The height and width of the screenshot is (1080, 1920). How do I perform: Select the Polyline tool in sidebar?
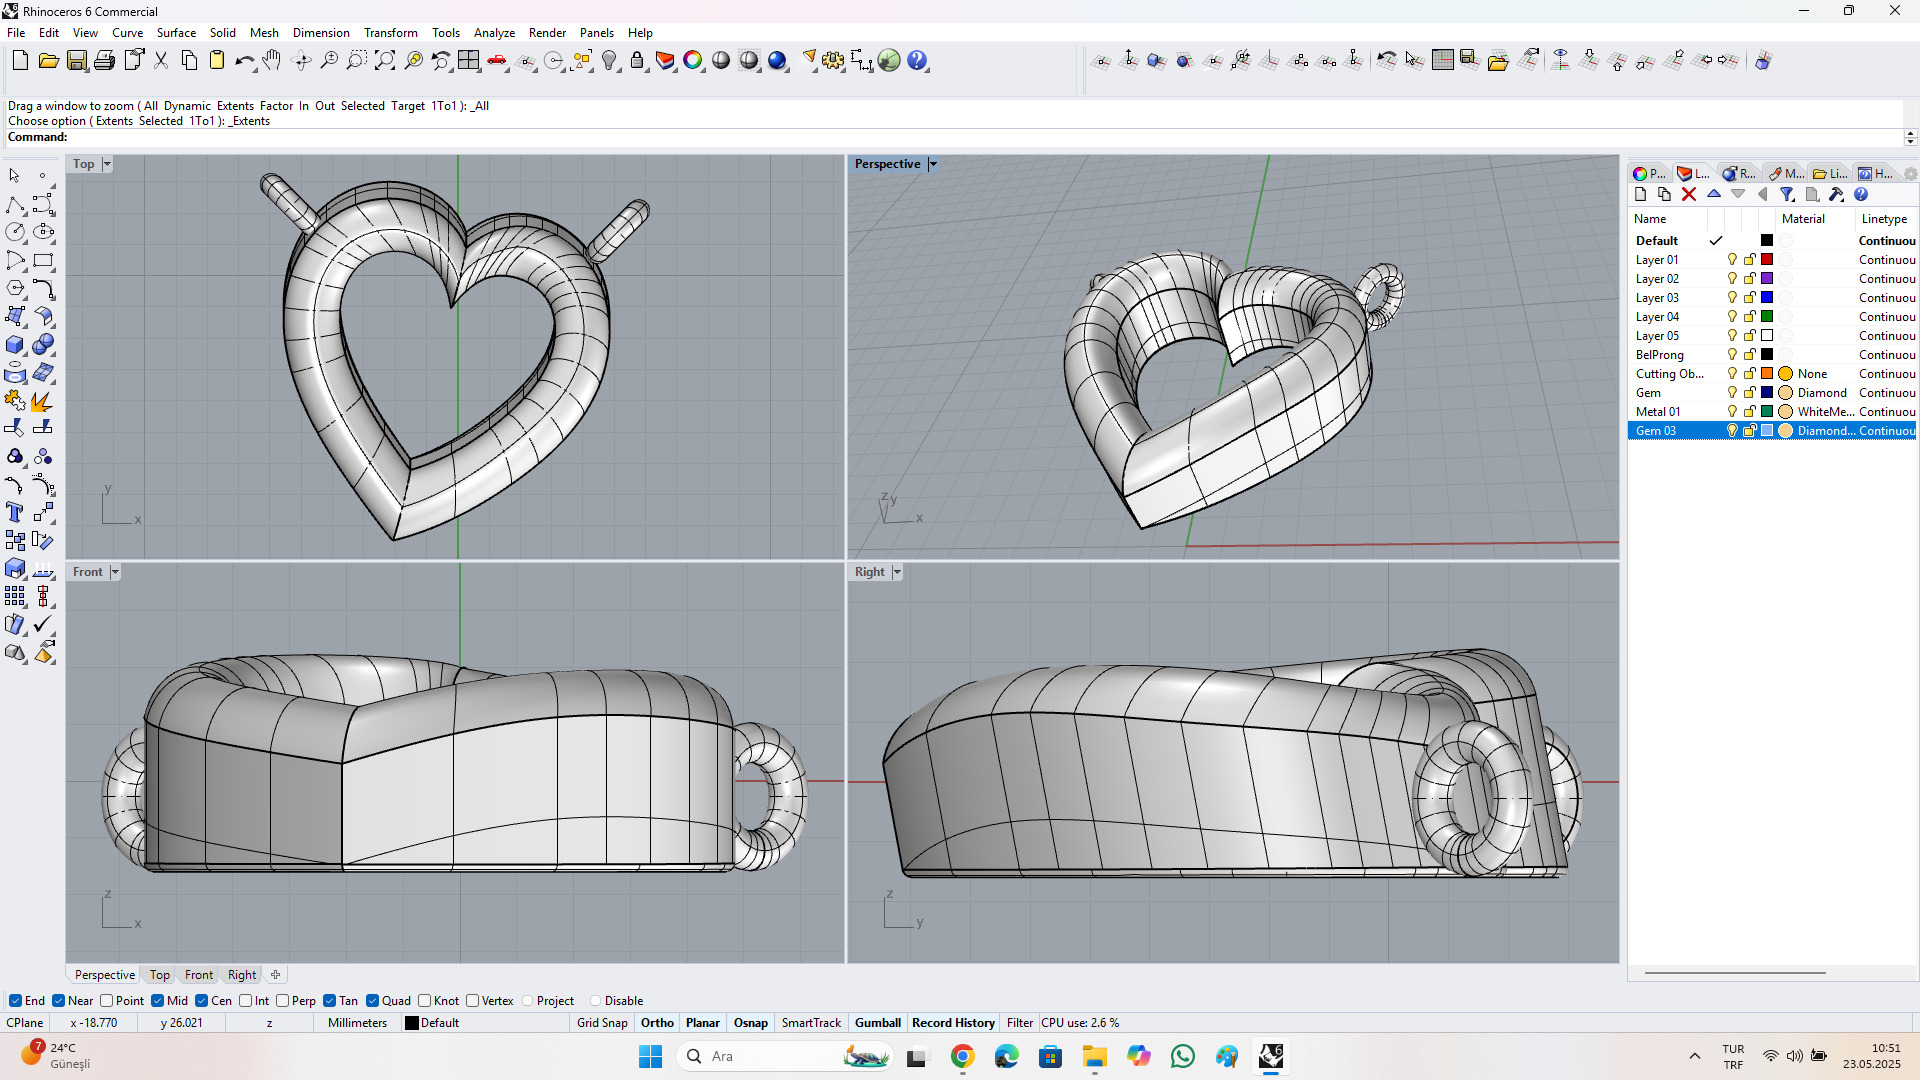pyautogui.click(x=15, y=205)
